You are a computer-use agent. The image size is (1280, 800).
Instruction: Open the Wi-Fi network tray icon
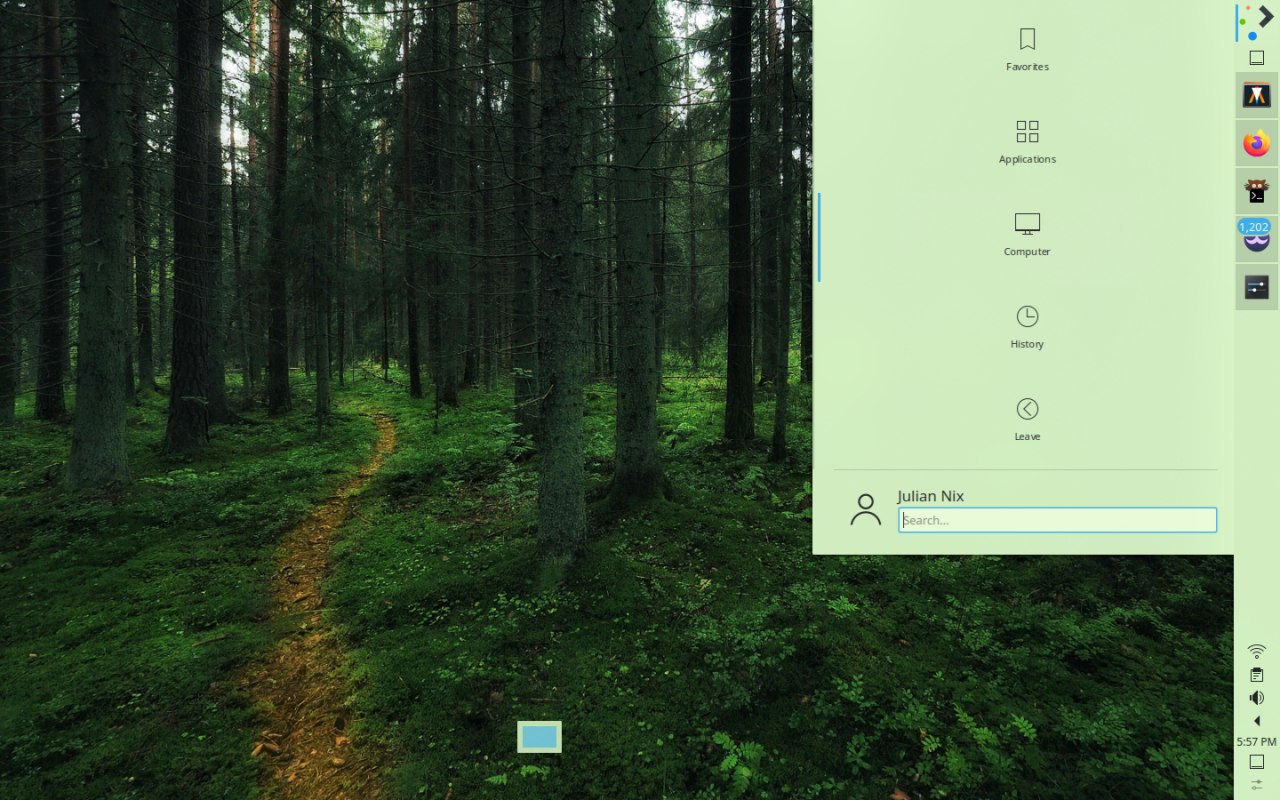pos(1257,652)
